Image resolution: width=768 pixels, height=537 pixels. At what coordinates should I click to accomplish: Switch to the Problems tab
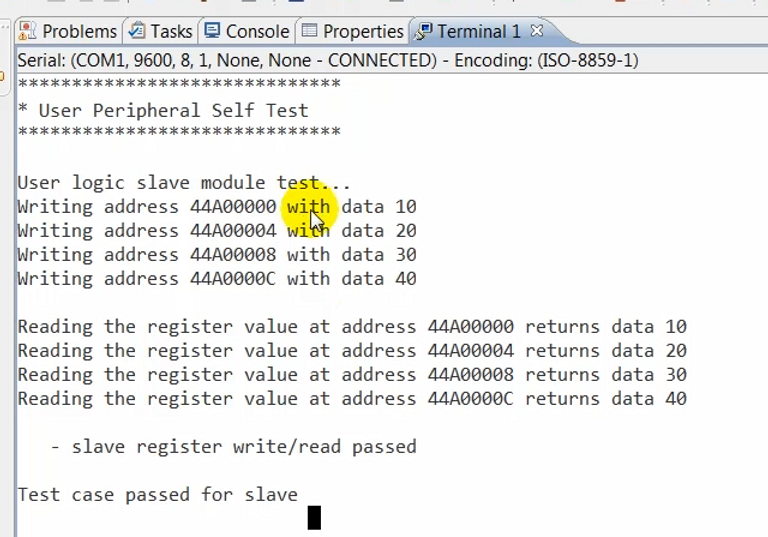[78, 31]
